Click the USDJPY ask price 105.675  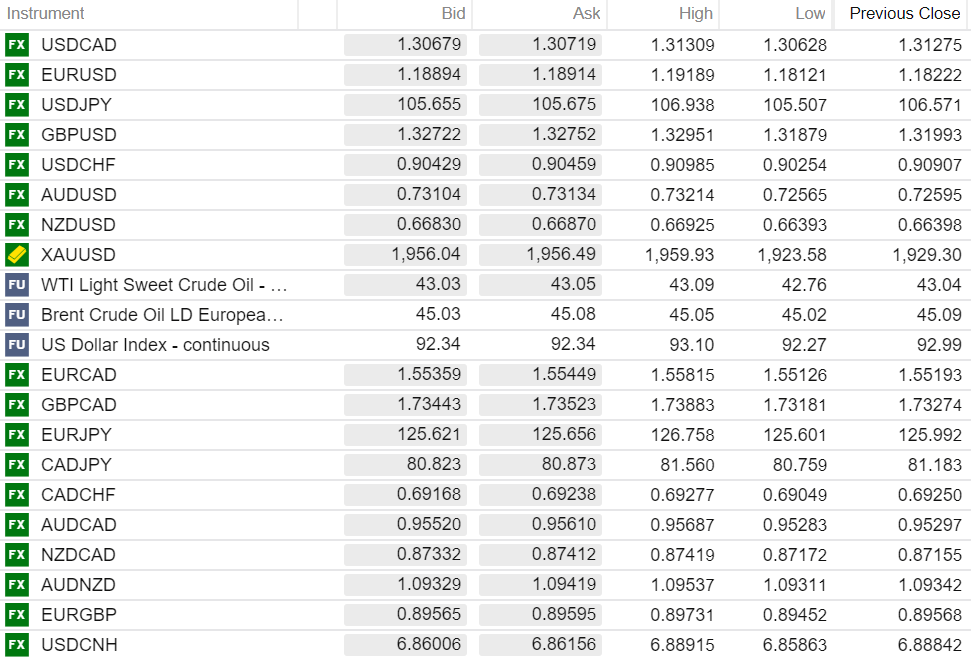563,105
